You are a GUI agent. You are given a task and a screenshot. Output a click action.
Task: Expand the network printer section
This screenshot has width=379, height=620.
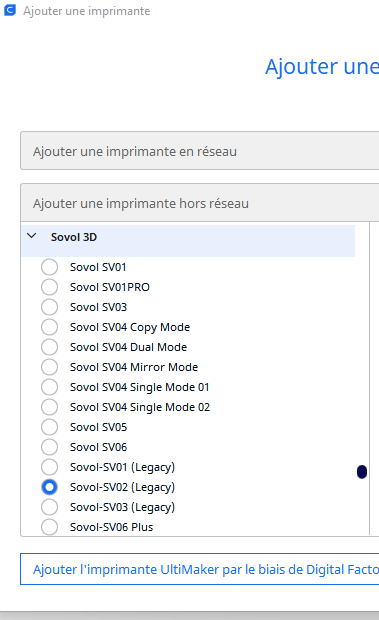200,151
